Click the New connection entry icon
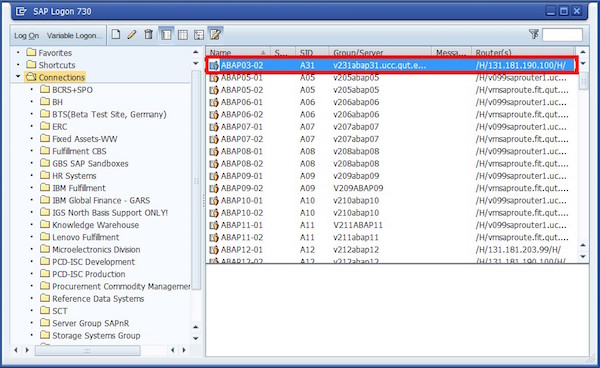600x368 pixels. (116, 35)
